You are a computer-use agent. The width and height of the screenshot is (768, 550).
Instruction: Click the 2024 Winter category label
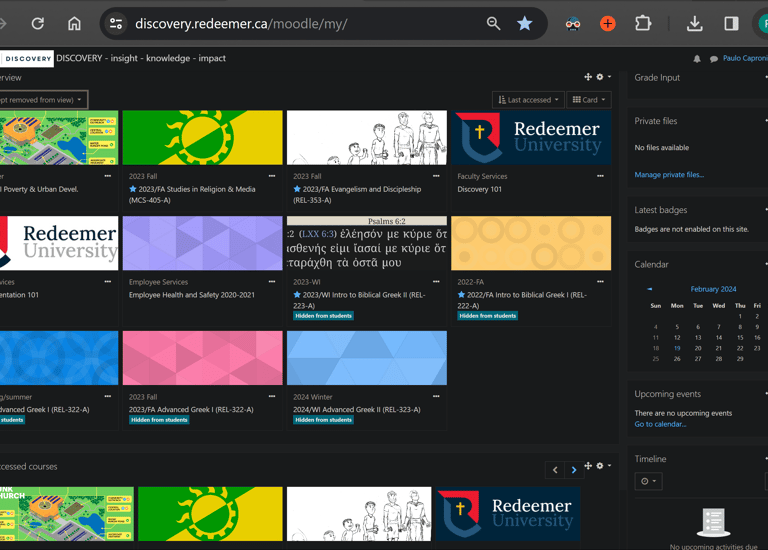click(x=312, y=397)
